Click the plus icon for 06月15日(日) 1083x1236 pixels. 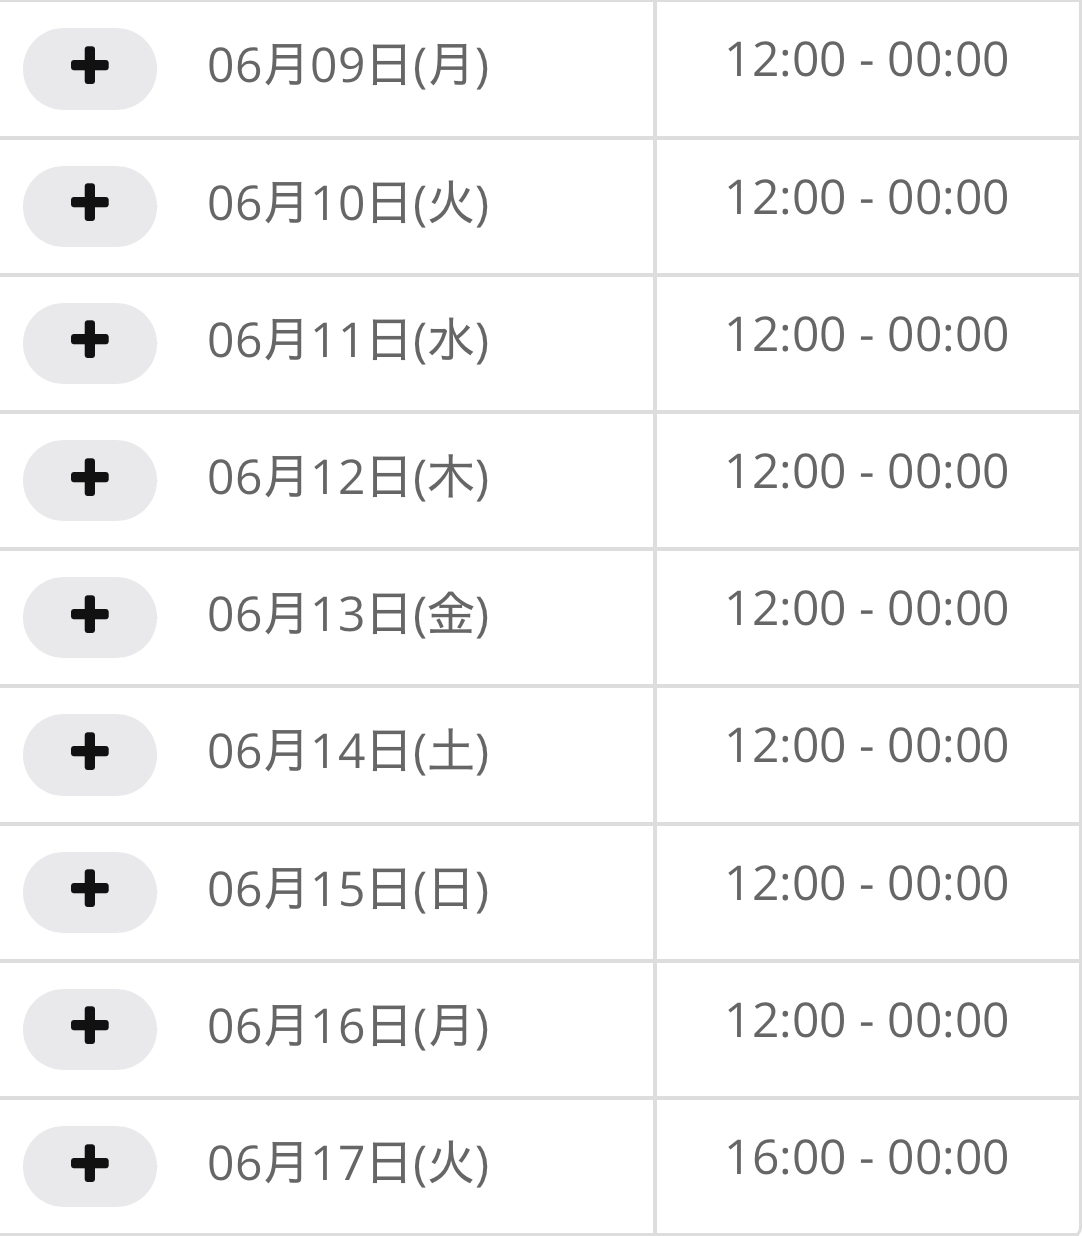coord(90,891)
